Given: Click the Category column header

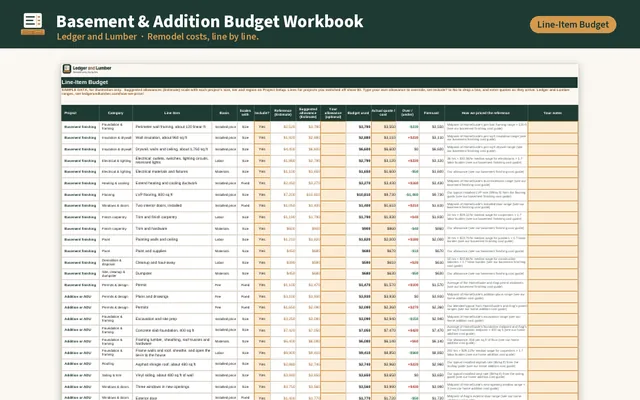Looking at the screenshot, I should (x=116, y=113).
